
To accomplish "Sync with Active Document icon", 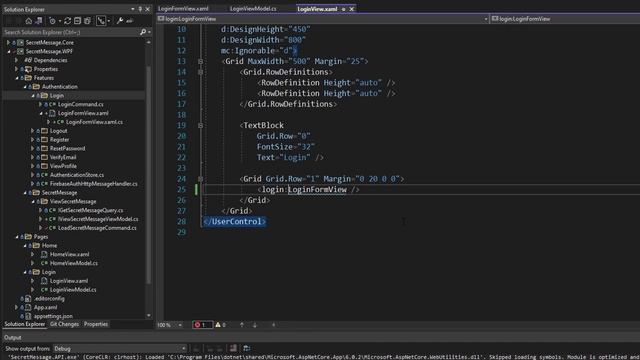I will tap(67, 21).
